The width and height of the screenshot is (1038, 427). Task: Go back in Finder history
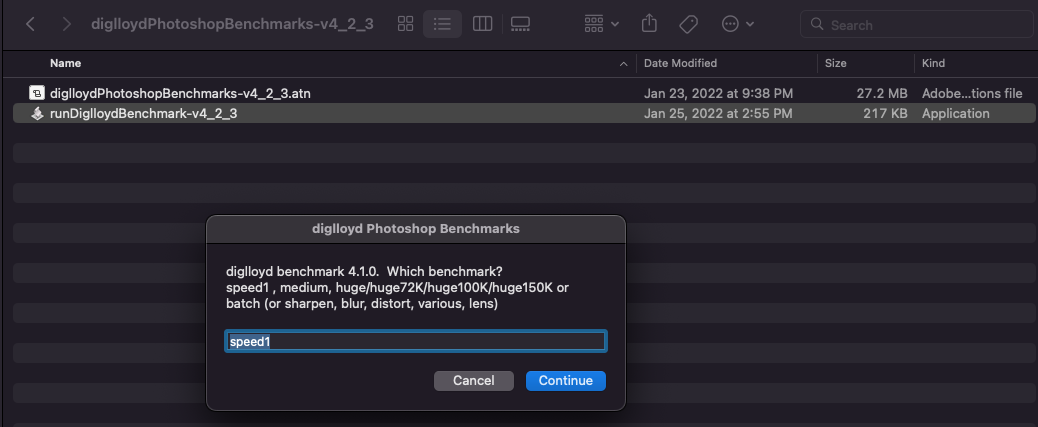pos(30,24)
